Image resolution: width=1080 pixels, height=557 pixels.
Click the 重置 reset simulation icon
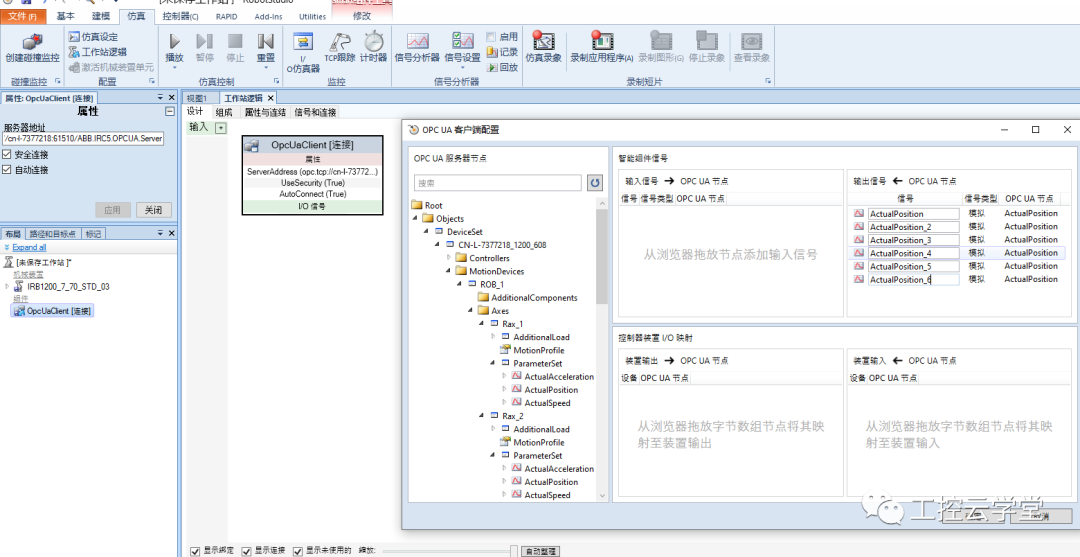[x=266, y=41]
